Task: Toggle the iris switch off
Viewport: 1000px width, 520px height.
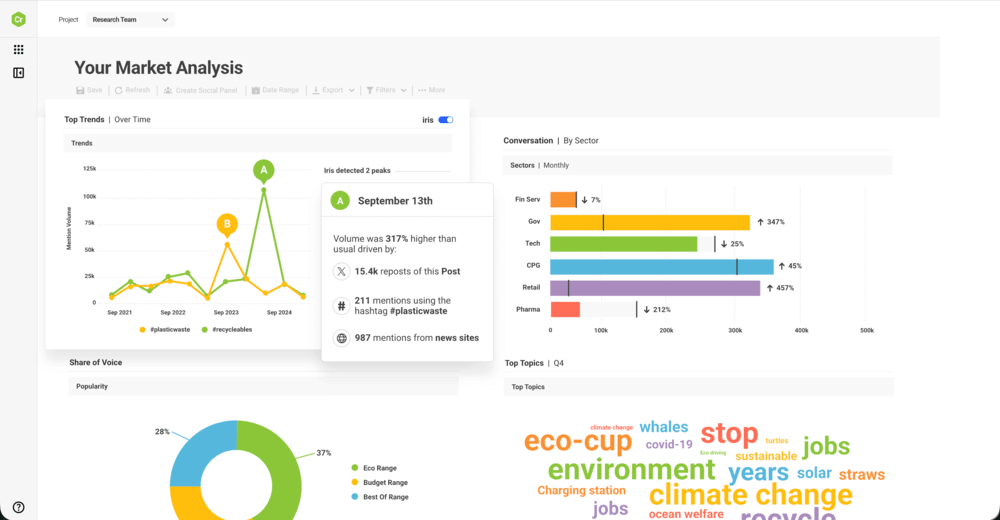Action: point(446,120)
